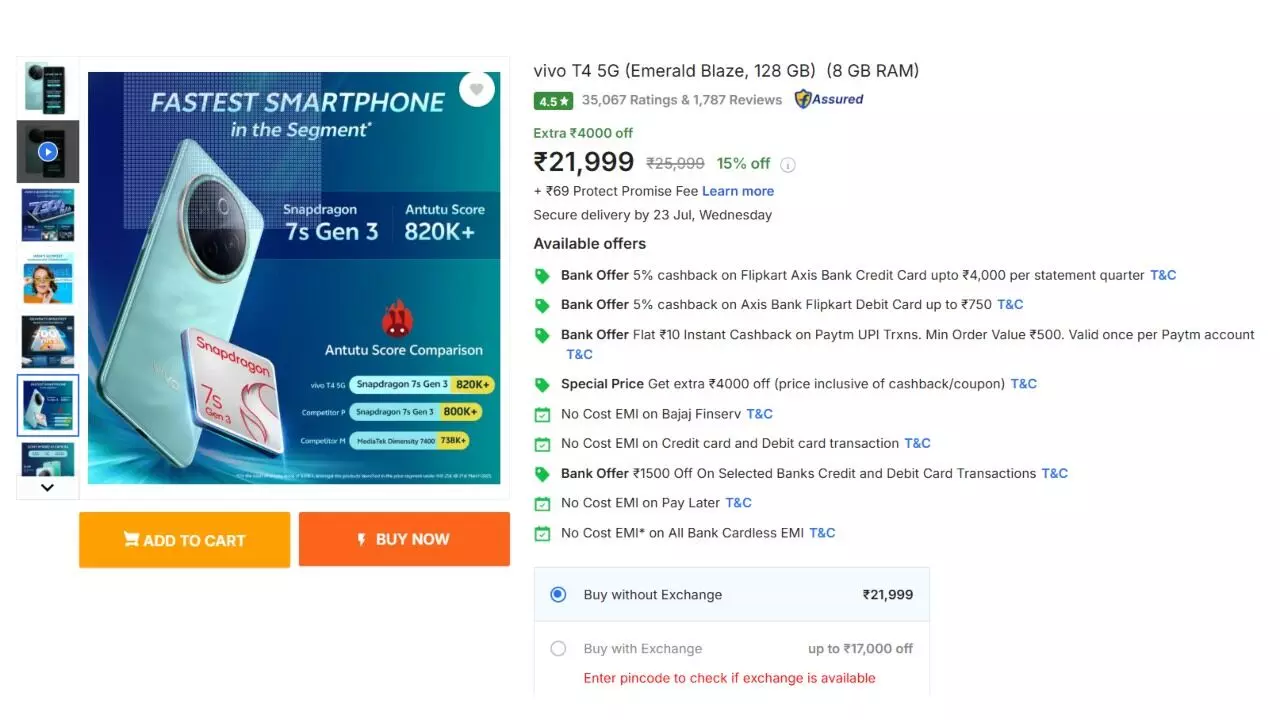Add product to wishlist with heart icon
This screenshot has width=1280, height=720.
[477, 89]
